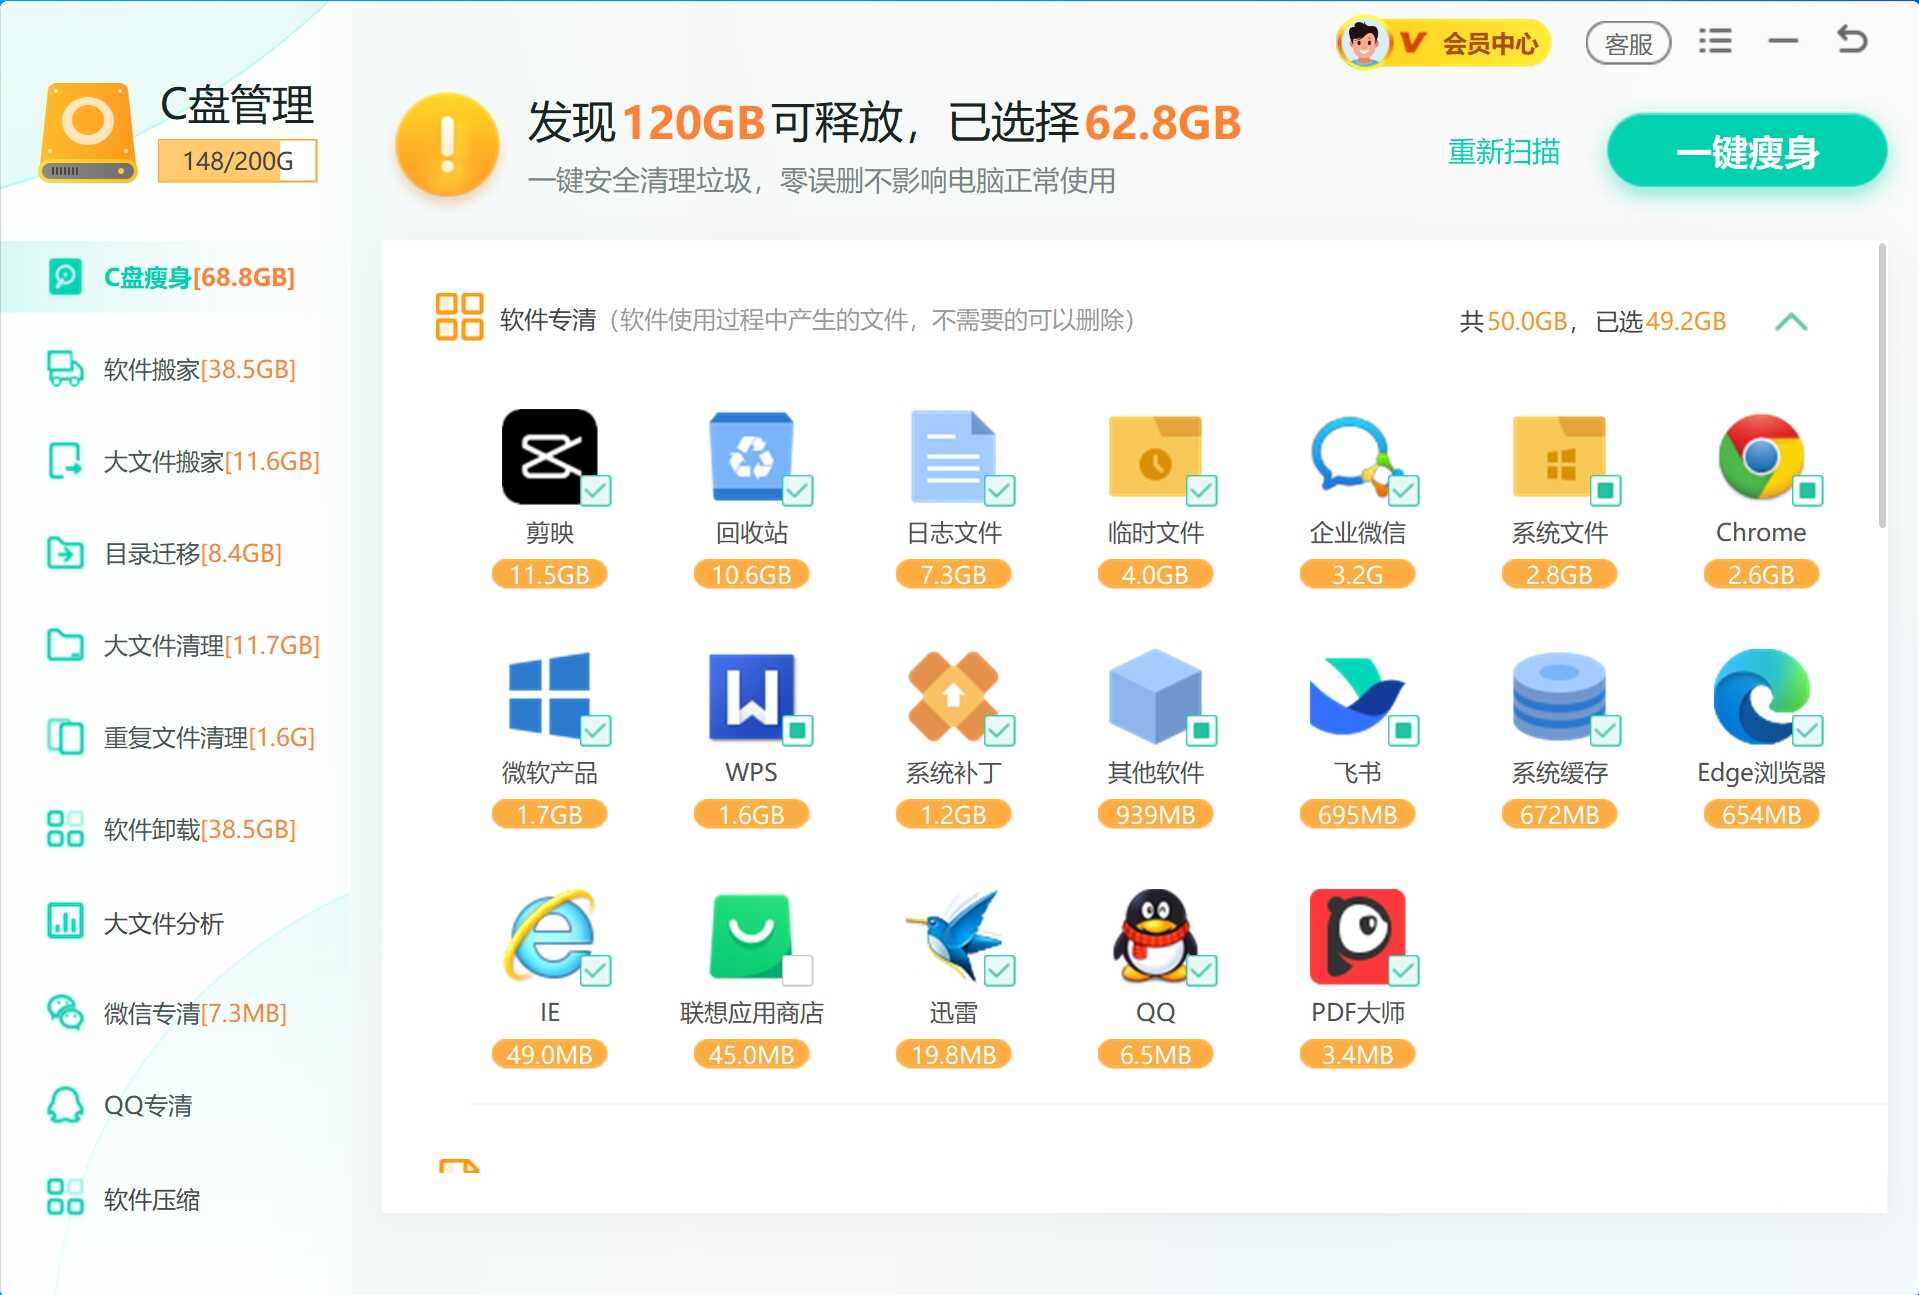Click the user avatar in 会员中心
Image resolution: width=1919 pixels, height=1295 pixels.
(x=1362, y=43)
